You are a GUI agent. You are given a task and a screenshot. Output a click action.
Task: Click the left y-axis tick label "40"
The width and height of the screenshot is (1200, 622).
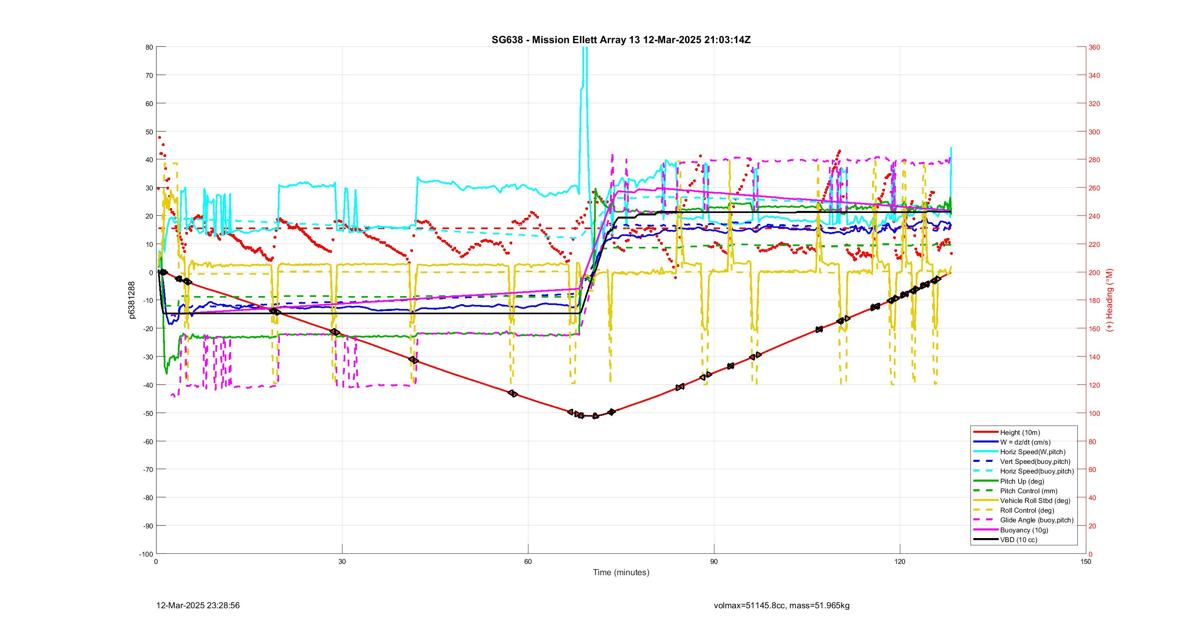148,160
